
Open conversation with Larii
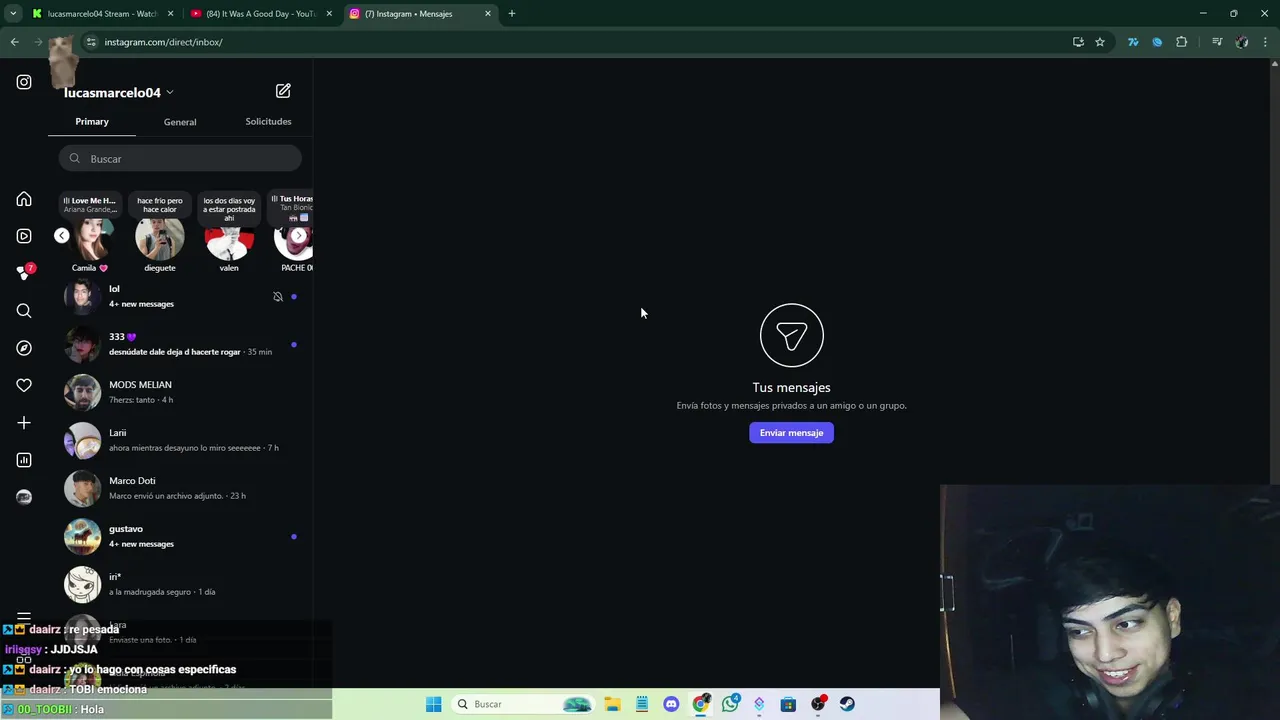(x=180, y=440)
